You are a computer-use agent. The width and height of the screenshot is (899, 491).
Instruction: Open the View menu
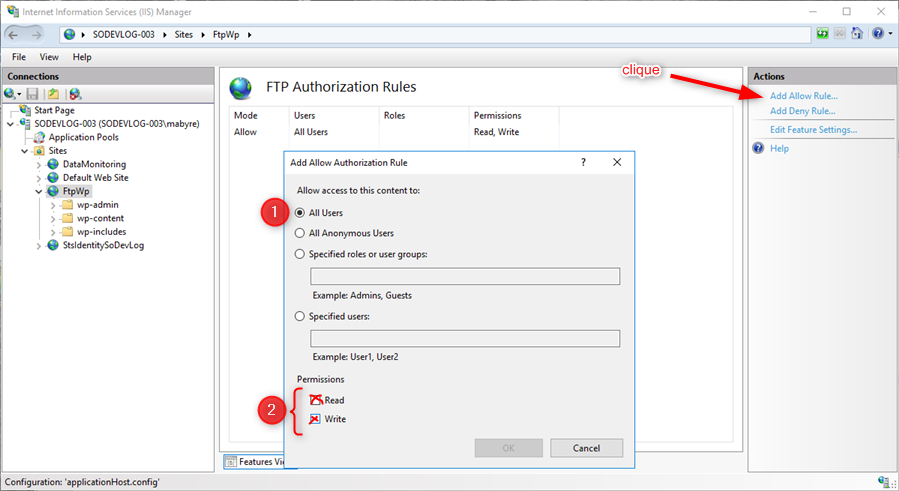49,57
